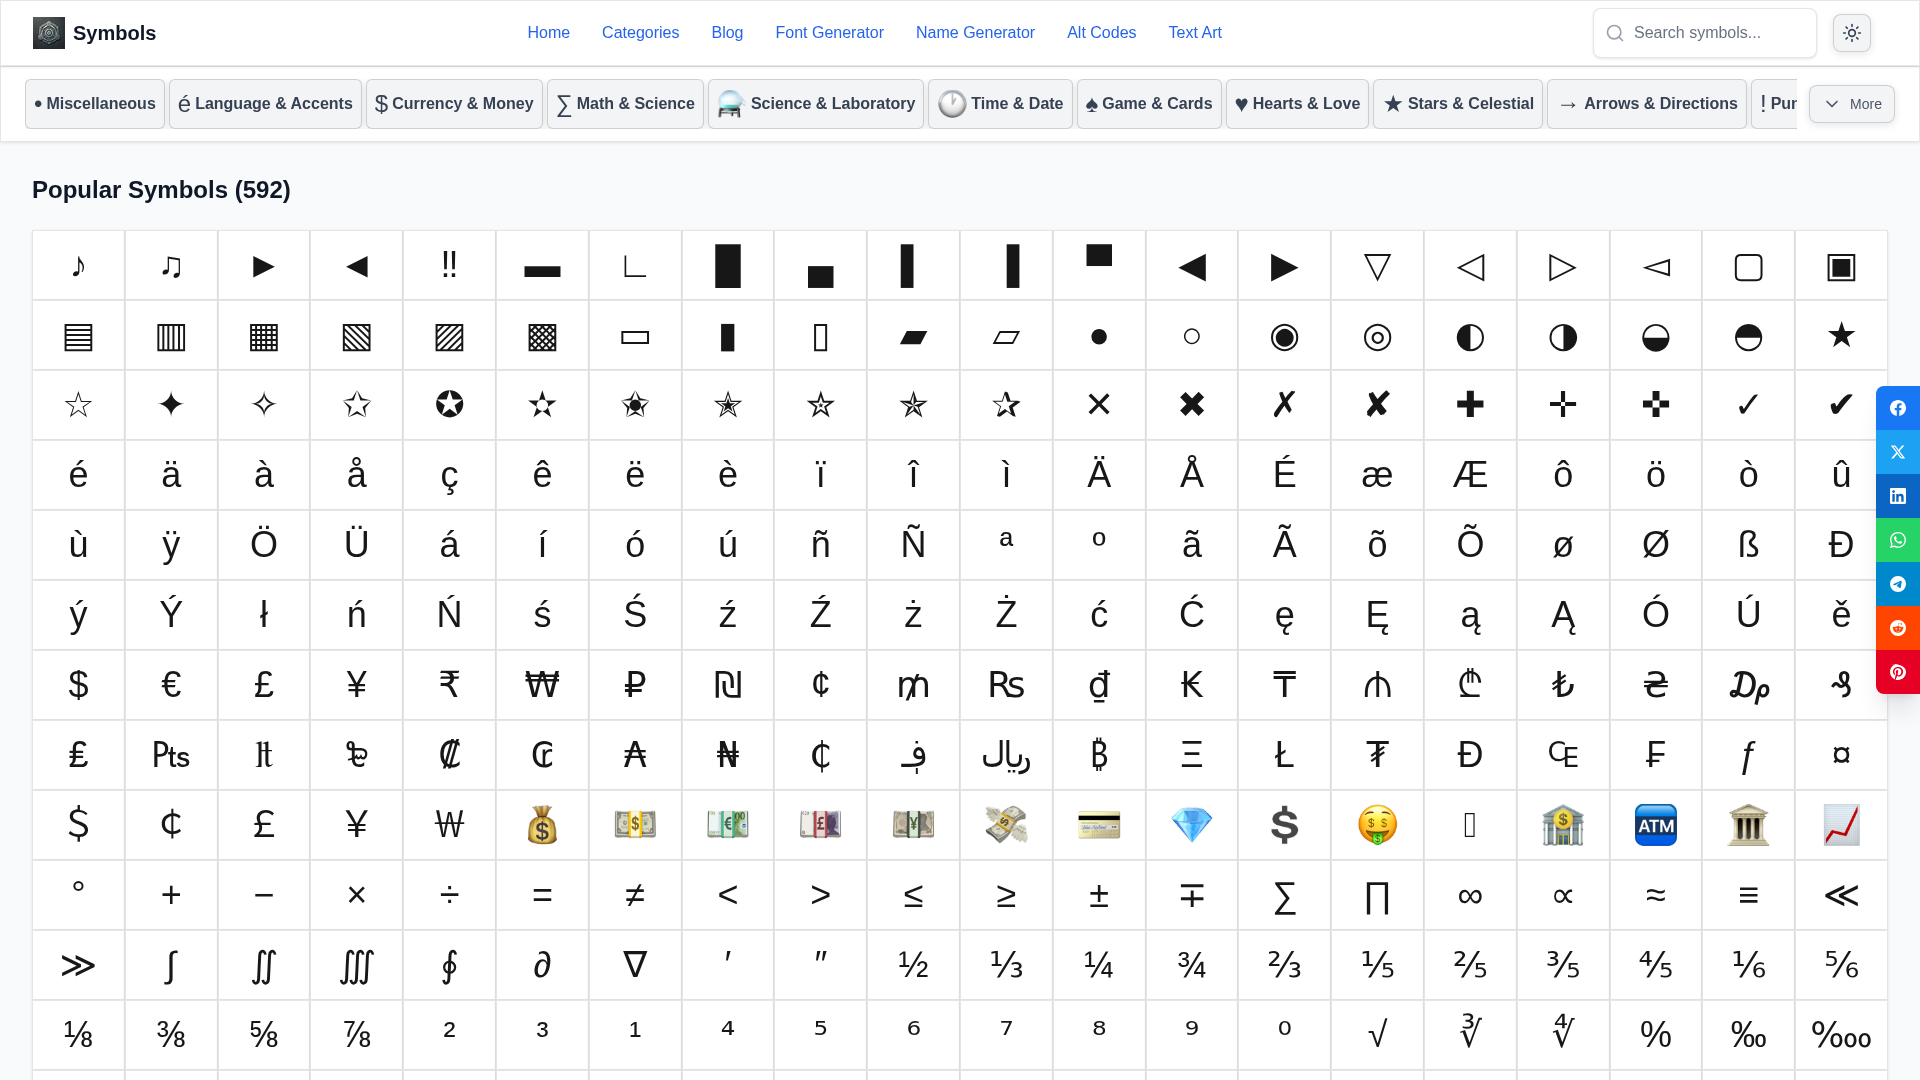Share via the Facebook icon

point(1897,408)
